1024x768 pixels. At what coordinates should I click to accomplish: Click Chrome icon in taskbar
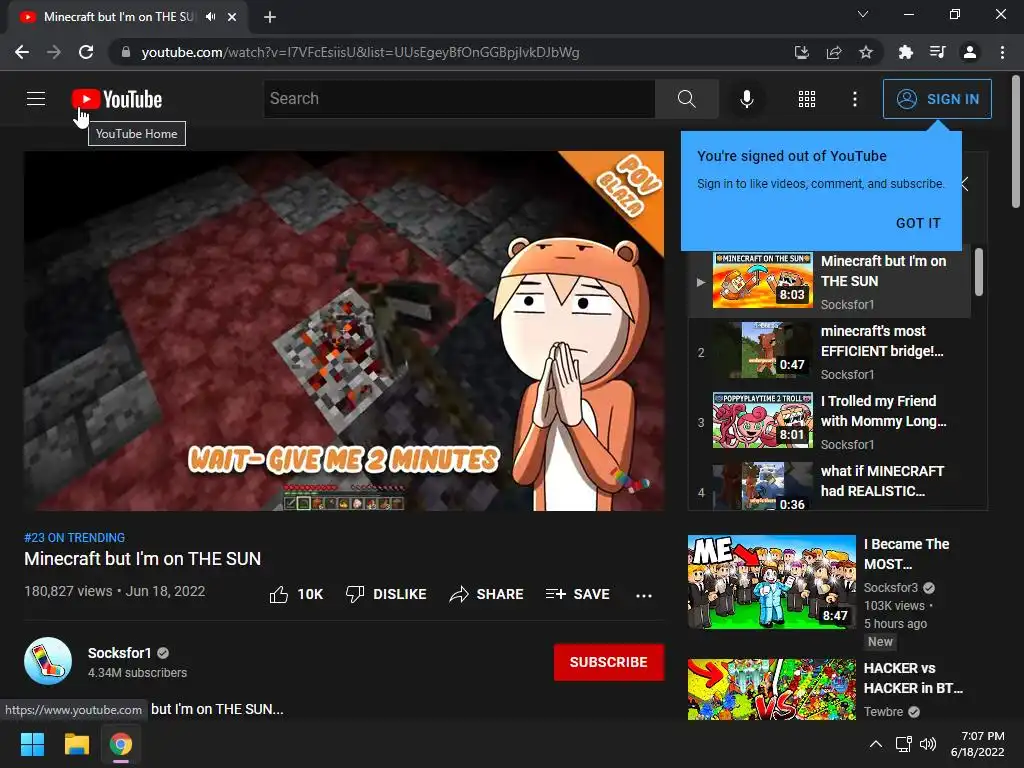121,744
